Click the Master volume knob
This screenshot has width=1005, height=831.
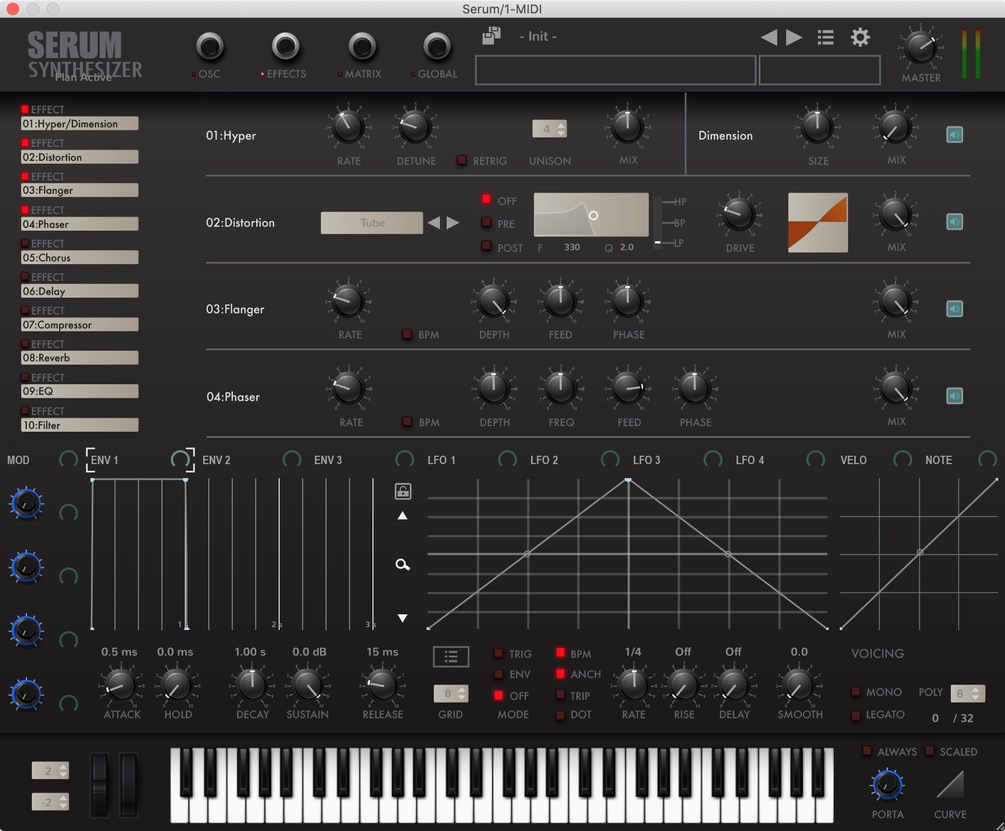pos(920,48)
